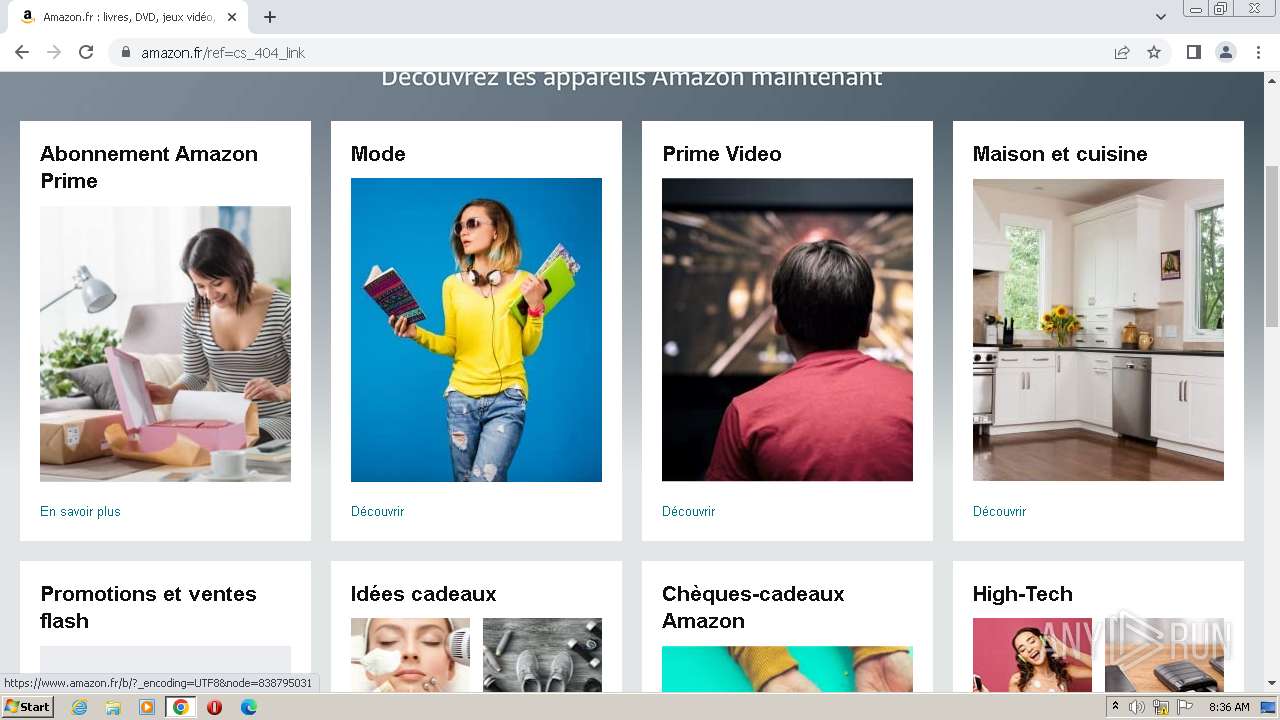This screenshot has width=1280, height=720.
Task: View site information via the lock icon
Action: pyautogui.click(x=126, y=52)
